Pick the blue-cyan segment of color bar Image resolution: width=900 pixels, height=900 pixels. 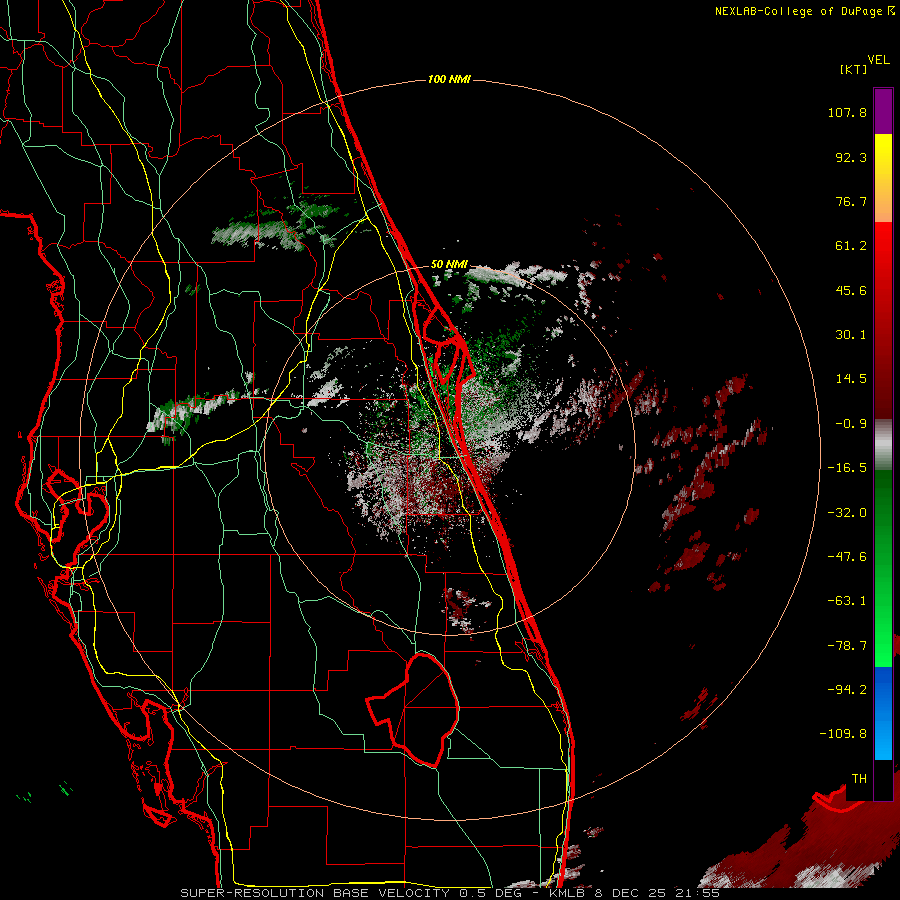[x=883, y=713]
